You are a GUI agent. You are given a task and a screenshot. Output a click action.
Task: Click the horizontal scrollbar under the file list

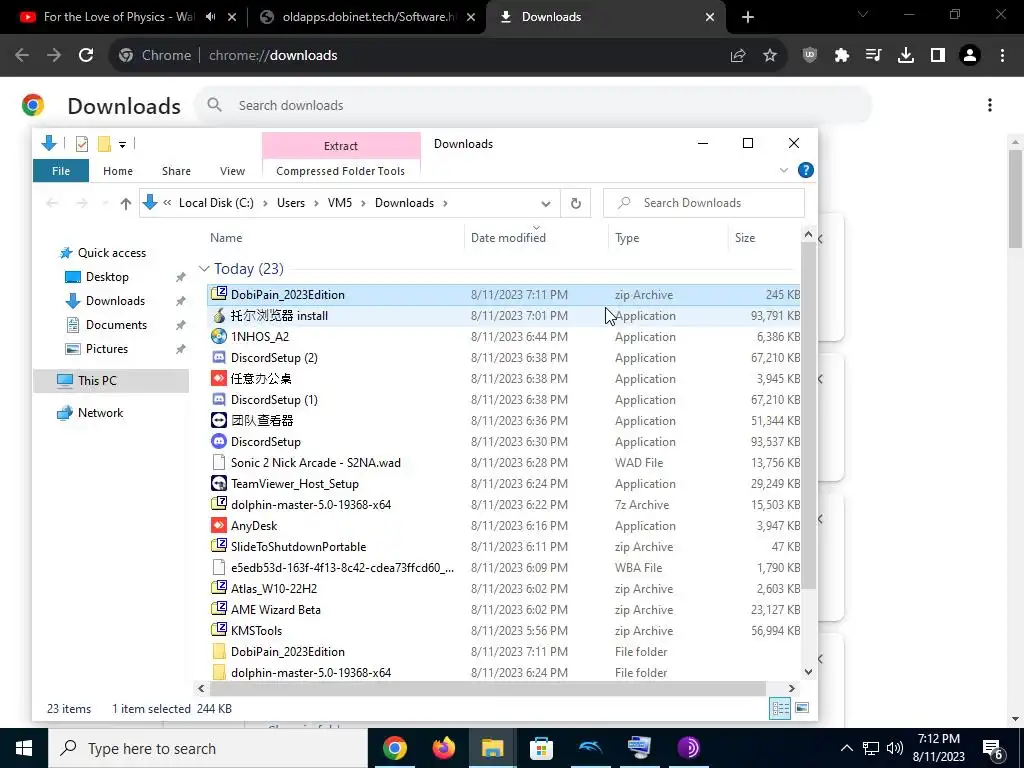click(487, 688)
